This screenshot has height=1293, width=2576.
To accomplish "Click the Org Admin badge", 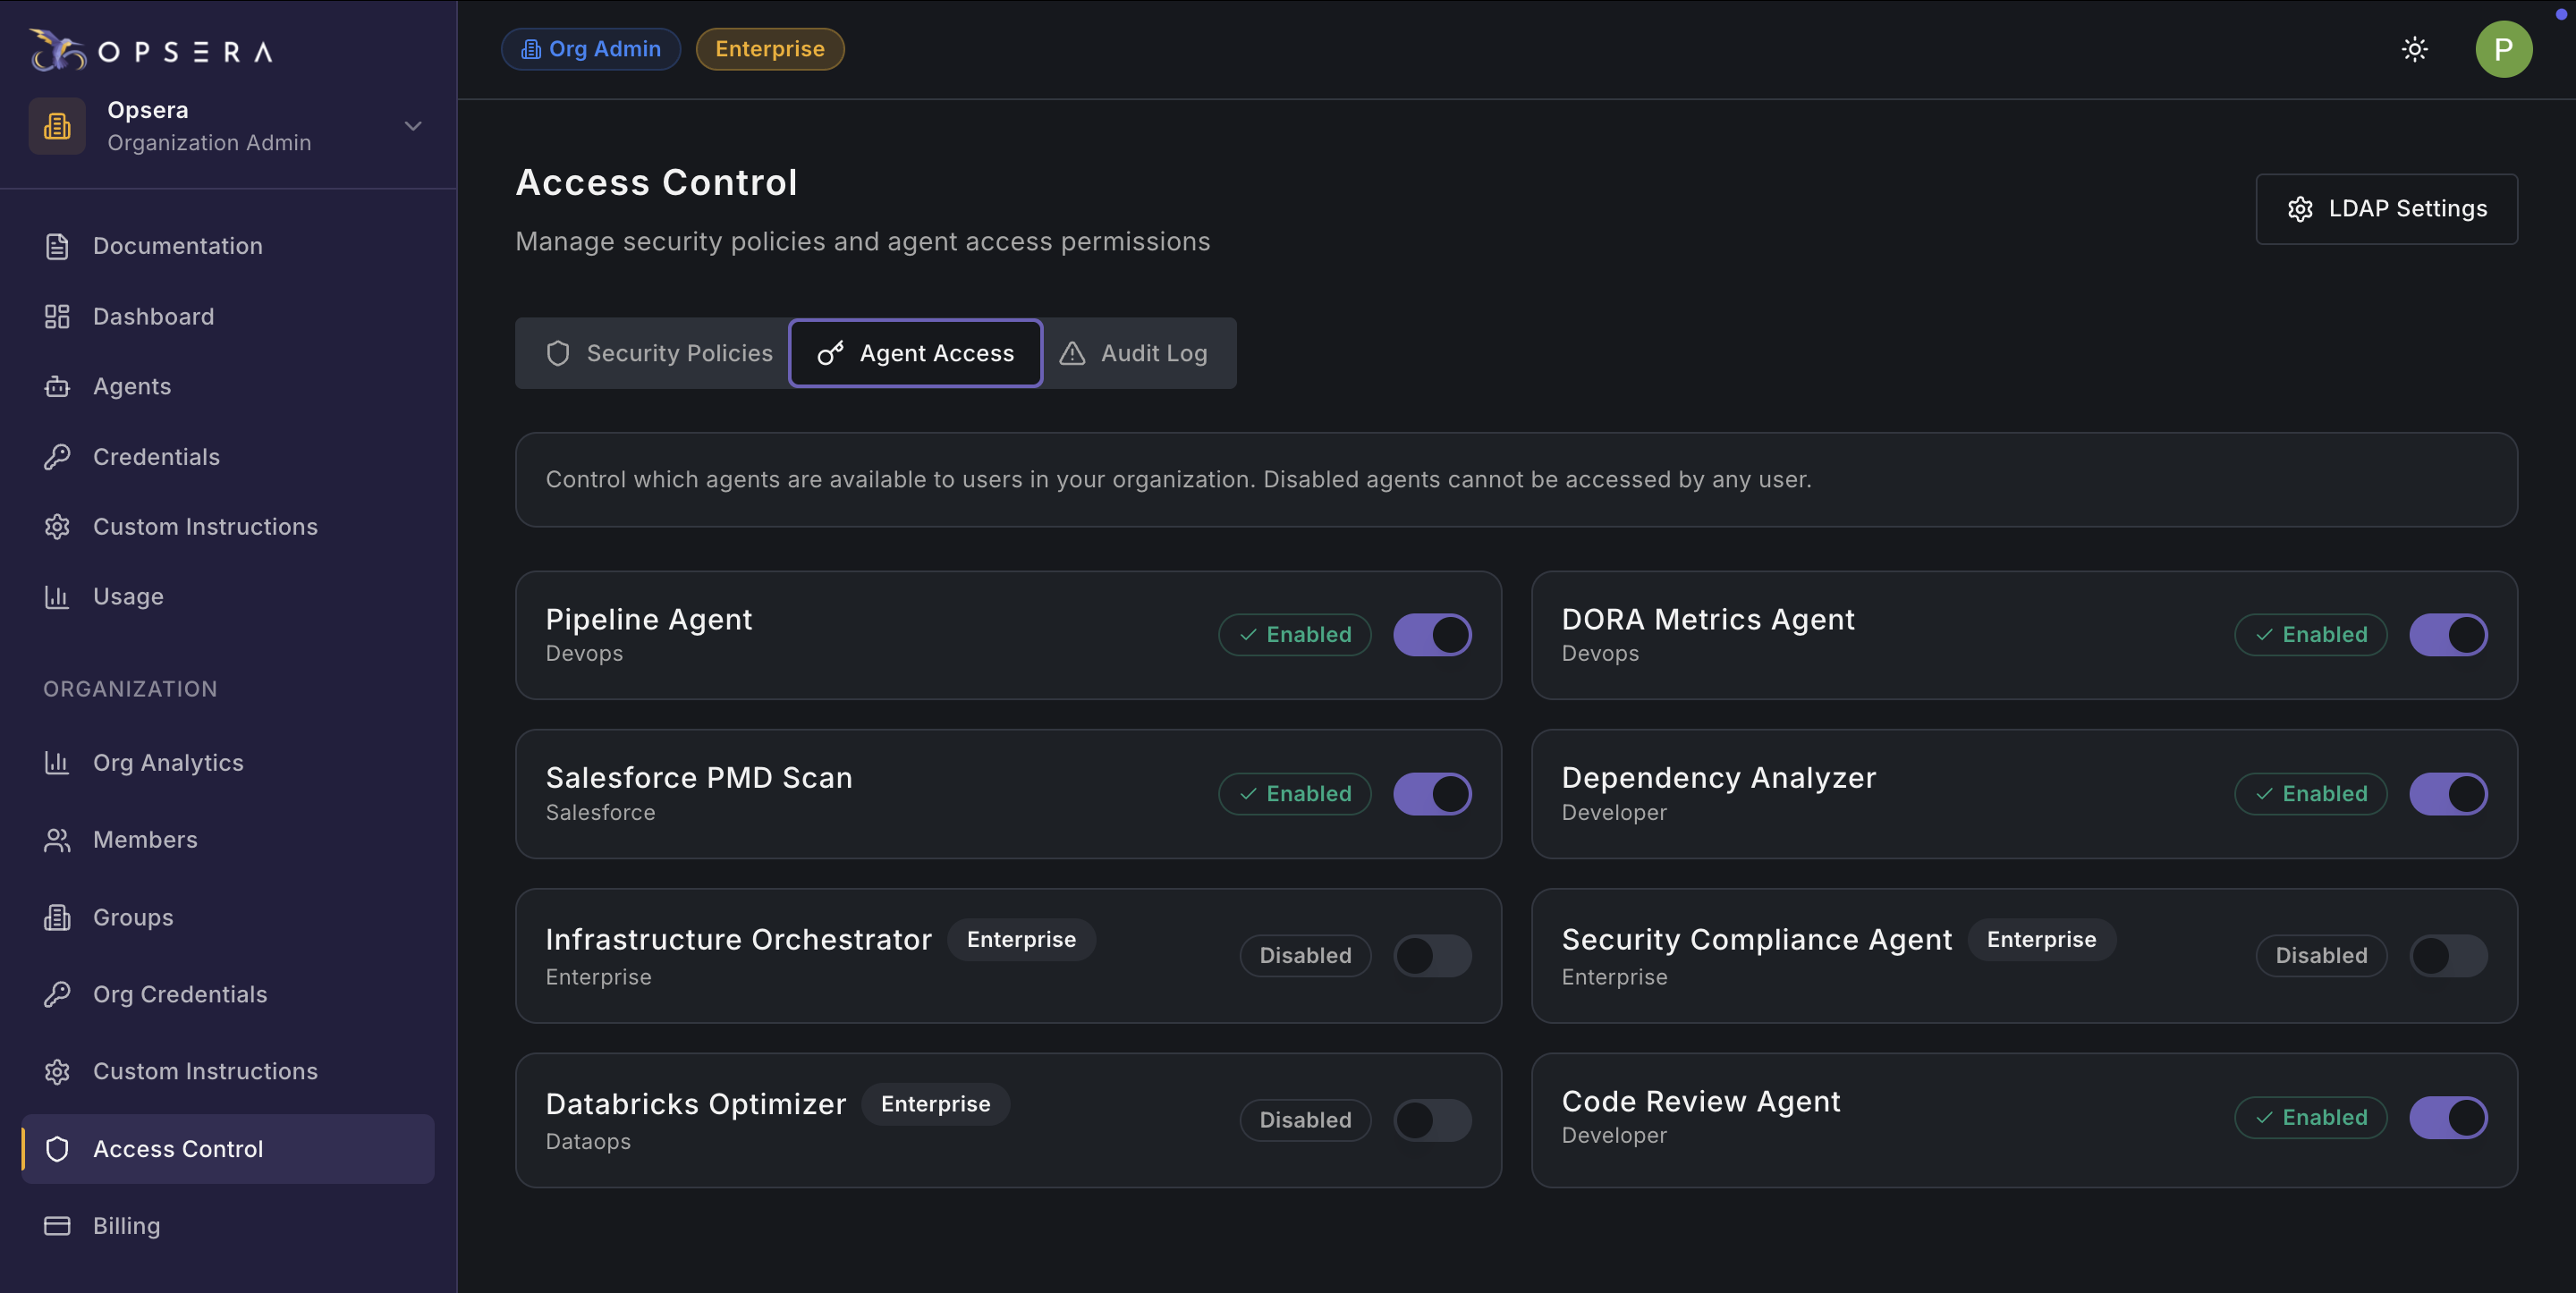I will [591, 49].
